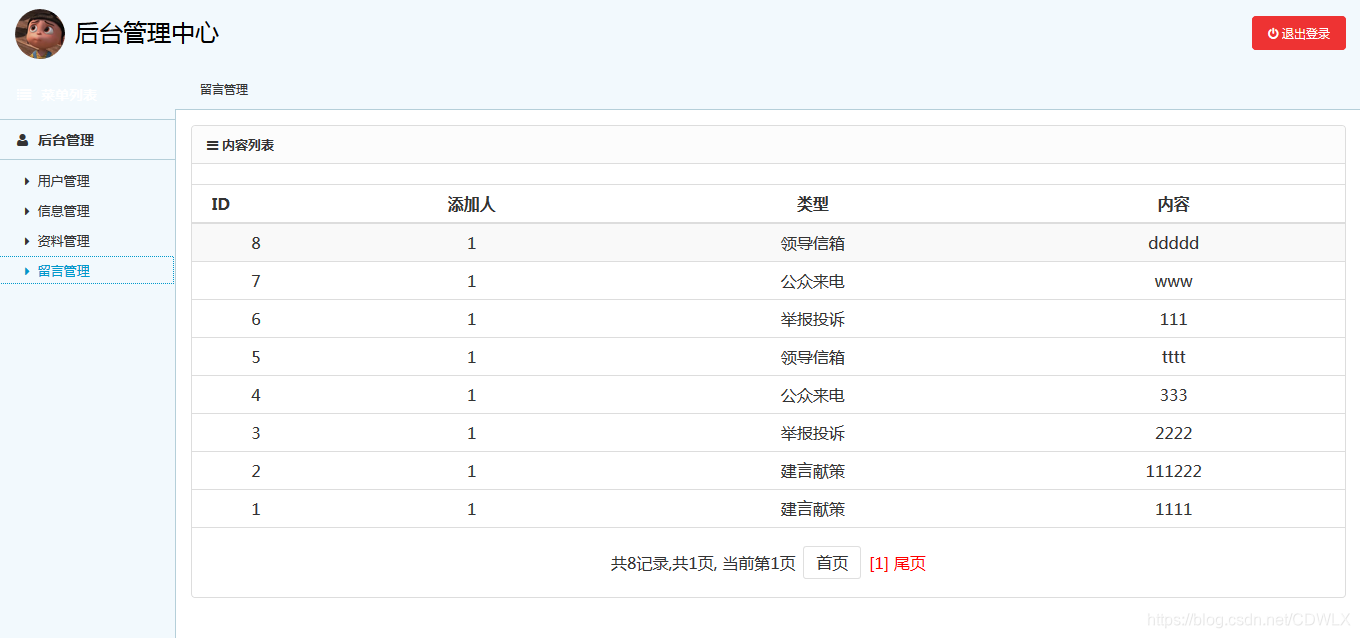Click the 内容列表 panel heading

[248, 145]
